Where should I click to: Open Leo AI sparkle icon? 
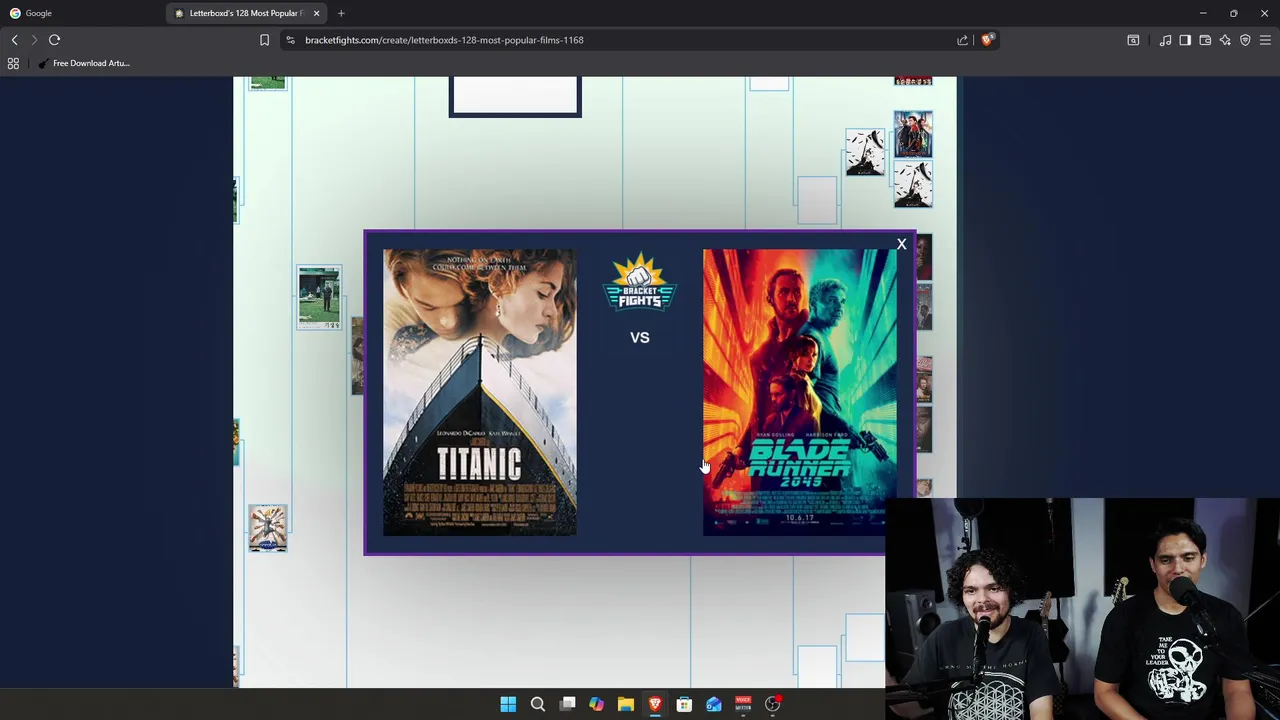pos(1225,40)
